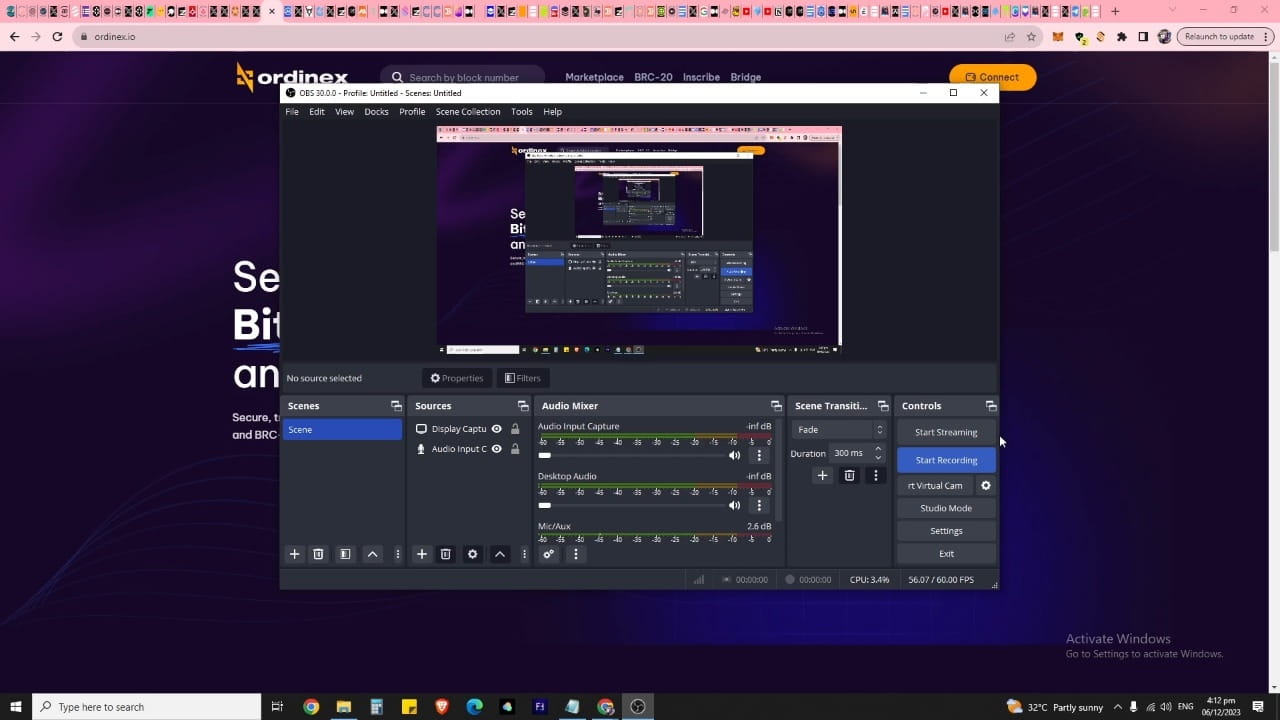The image size is (1280, 720).
Task: Select the Scene item in Scenes list
Action: (342, 430)
